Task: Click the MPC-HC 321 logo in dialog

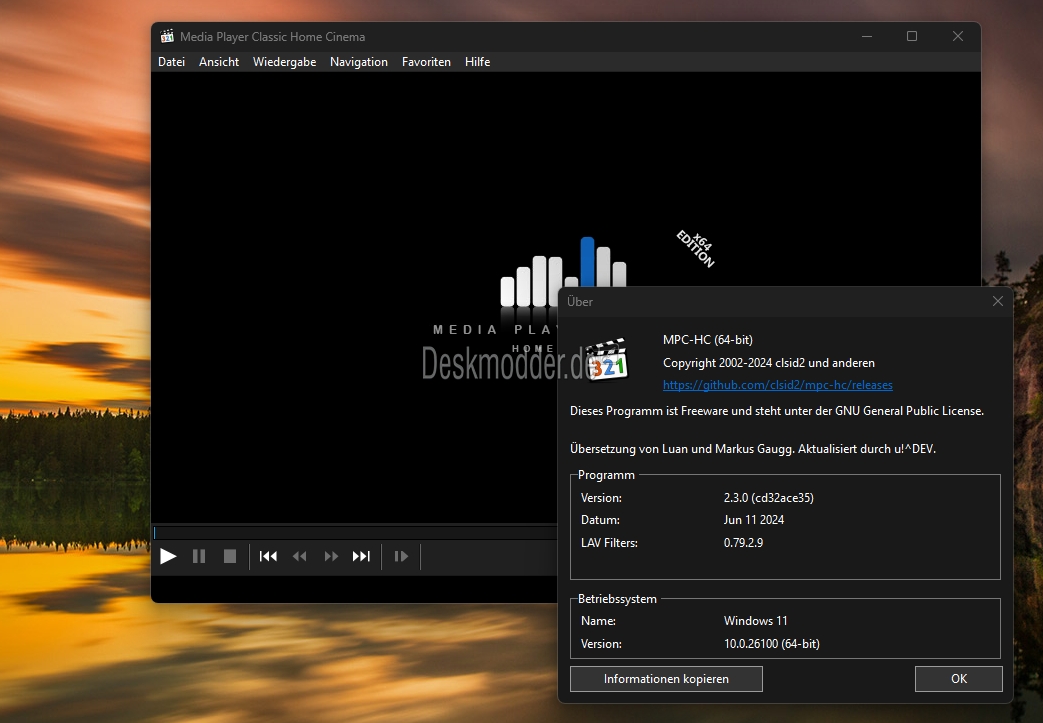Action: click(607, 359)
